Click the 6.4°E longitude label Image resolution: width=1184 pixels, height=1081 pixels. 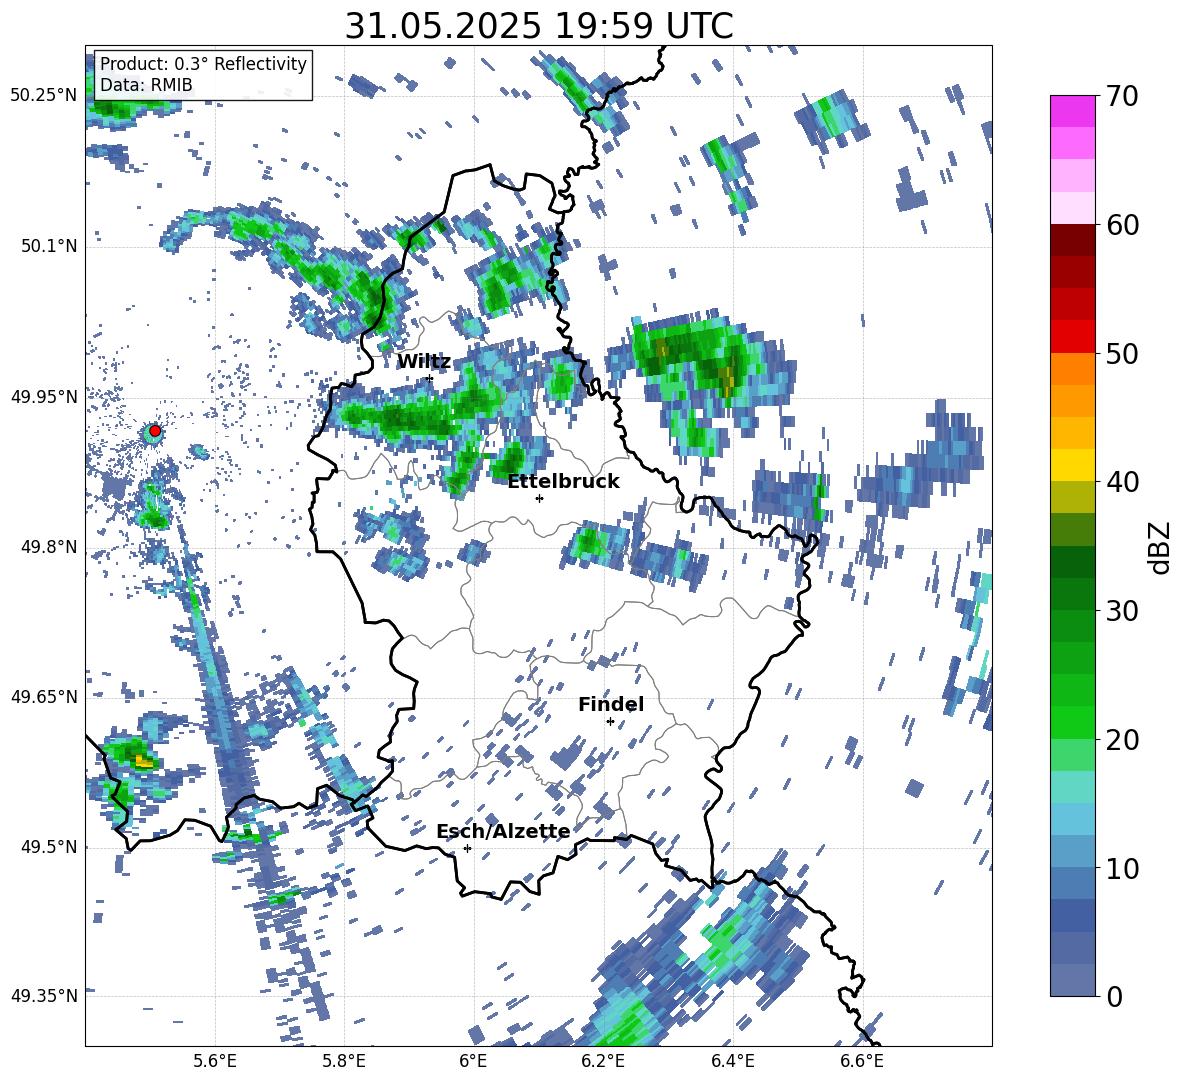(x=732, y=1061)
